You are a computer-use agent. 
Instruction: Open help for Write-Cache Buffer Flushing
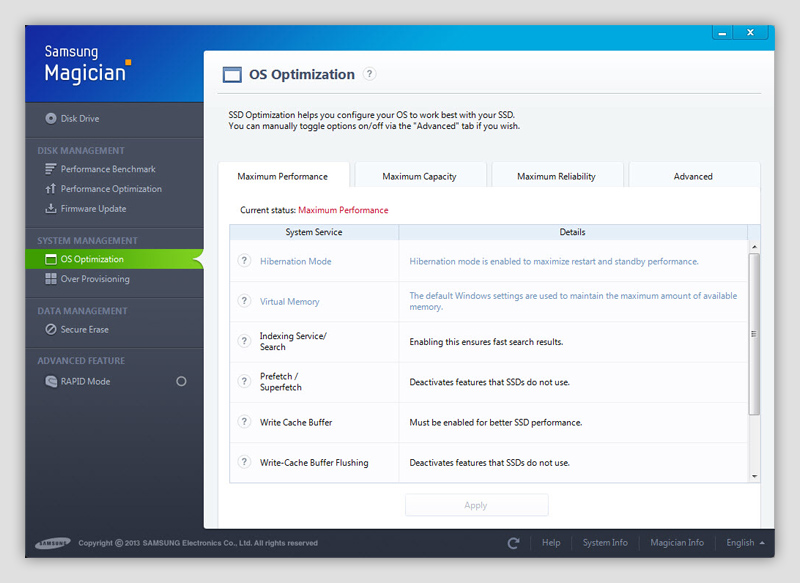click(244, 462)
